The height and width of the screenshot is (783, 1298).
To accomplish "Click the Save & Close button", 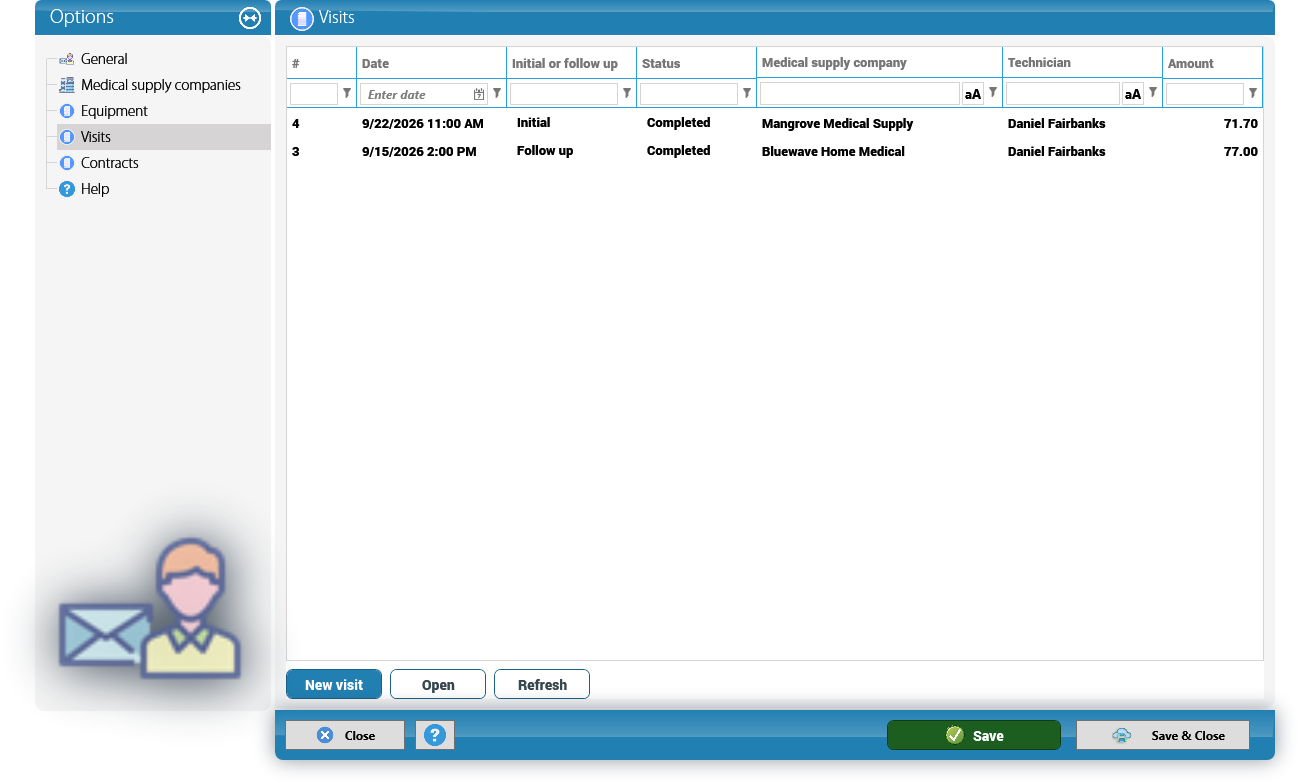I will (x=1163, y=735).
